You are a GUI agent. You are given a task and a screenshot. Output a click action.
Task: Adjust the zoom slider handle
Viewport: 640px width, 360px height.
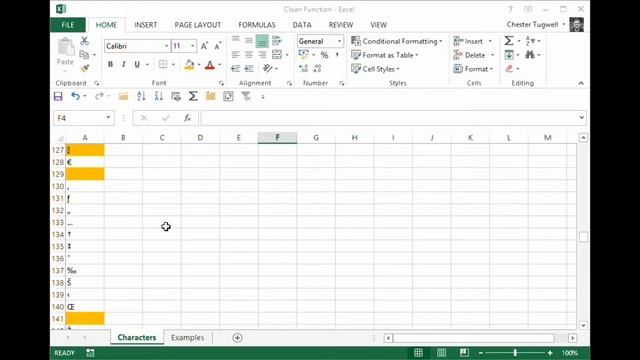[x=515, y=353]
